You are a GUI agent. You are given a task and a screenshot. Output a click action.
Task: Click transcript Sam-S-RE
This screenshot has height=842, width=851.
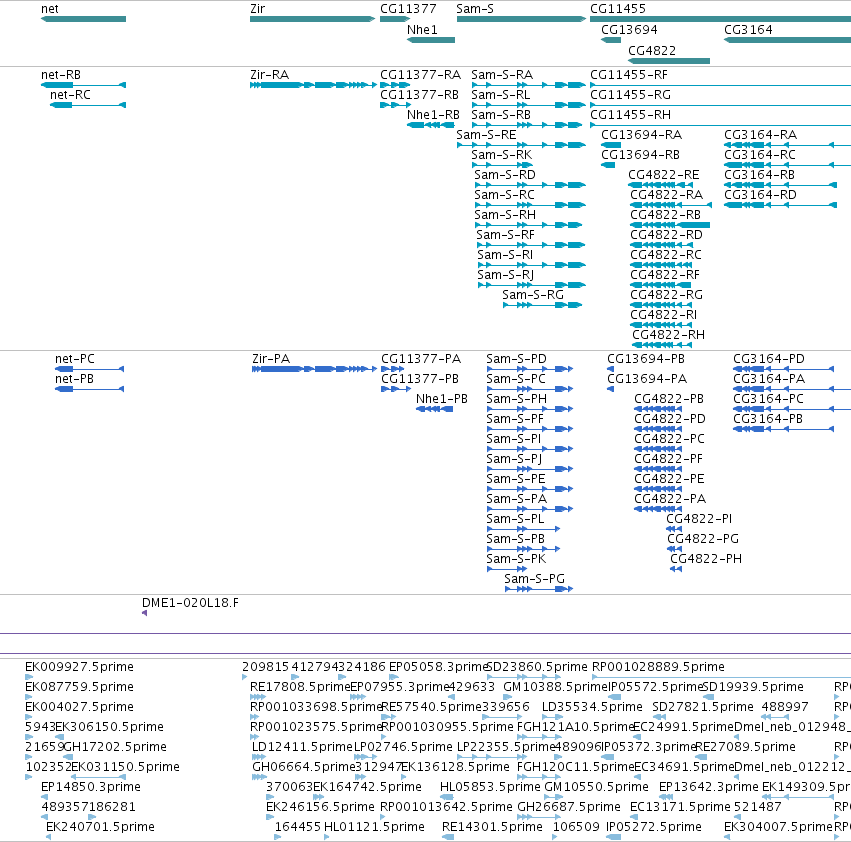pos(521,145)
